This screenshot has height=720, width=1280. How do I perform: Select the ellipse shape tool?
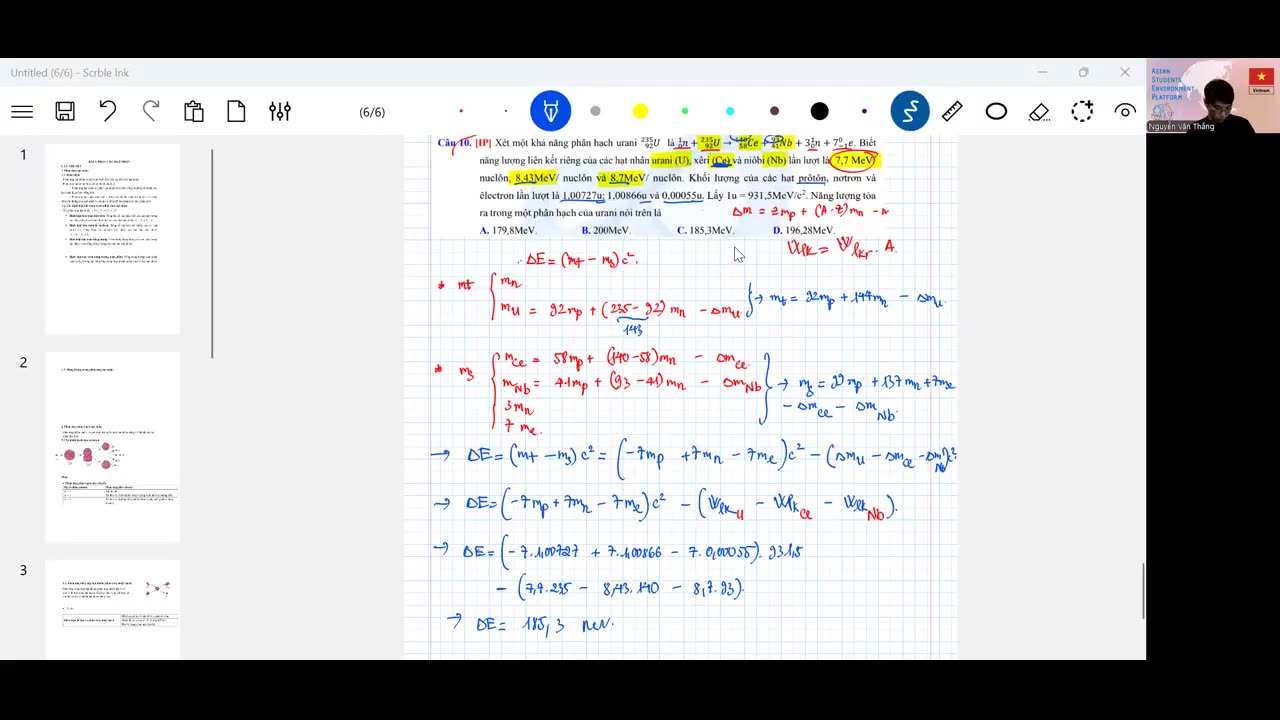point(996,111)
